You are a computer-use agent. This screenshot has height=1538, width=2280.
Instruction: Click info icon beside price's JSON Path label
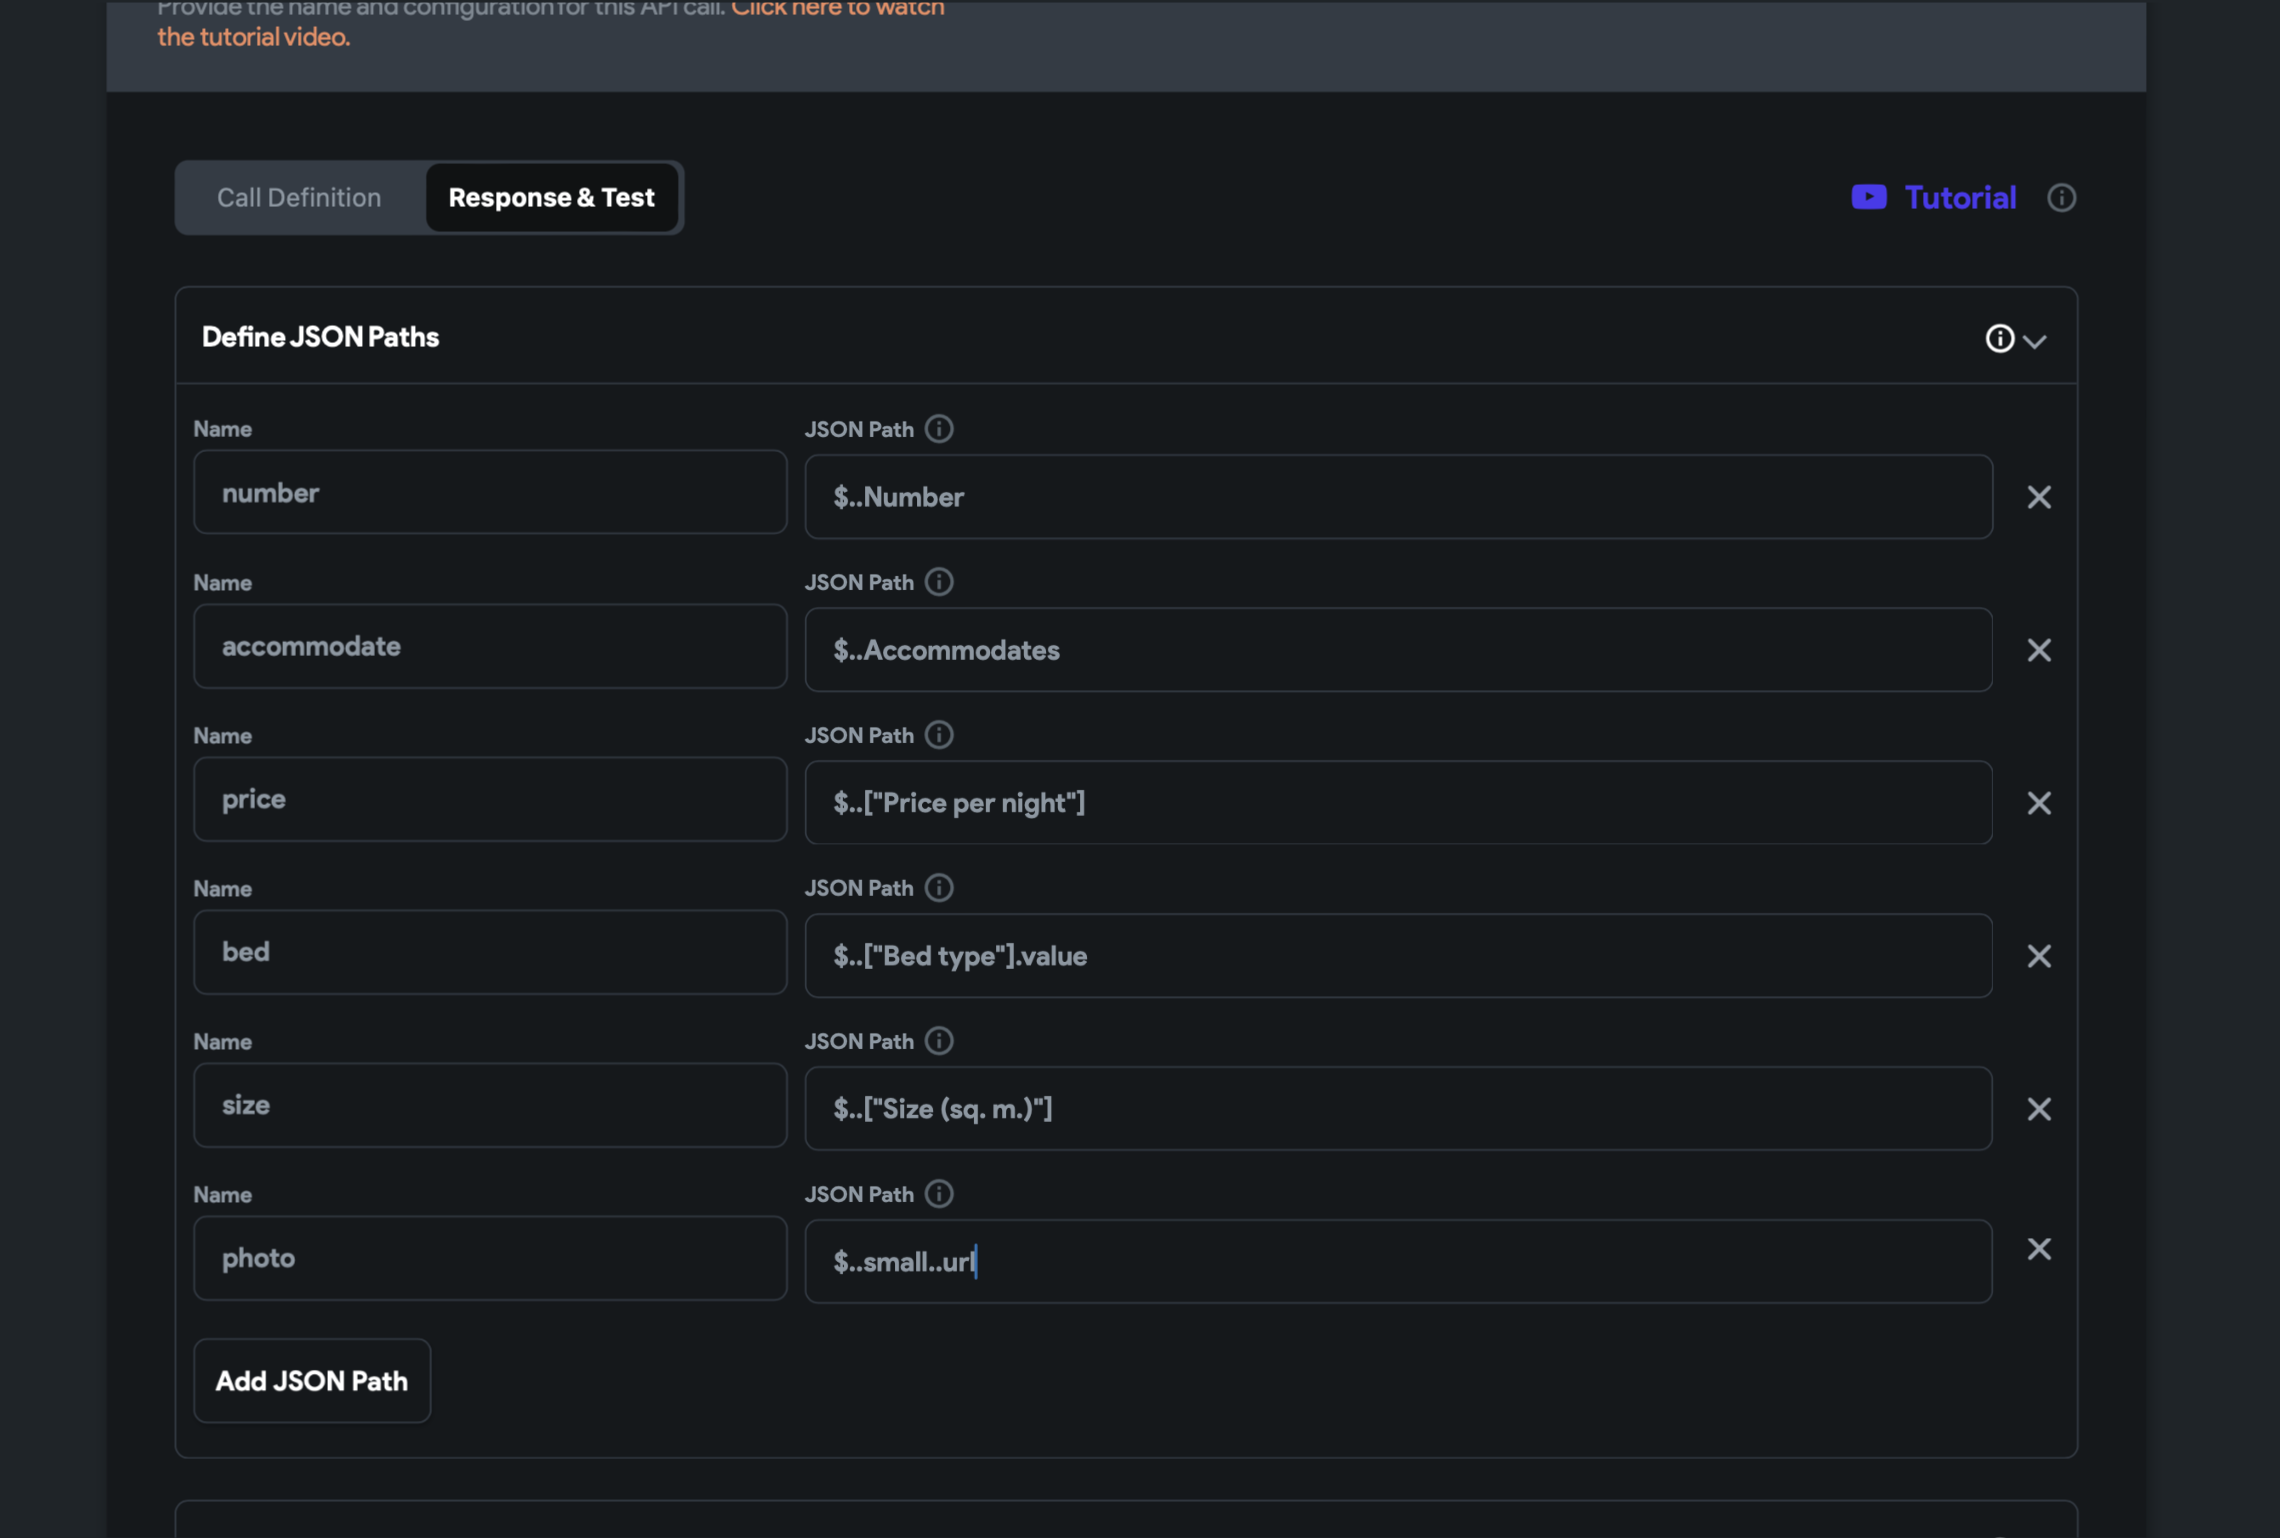tap(938, 735)
